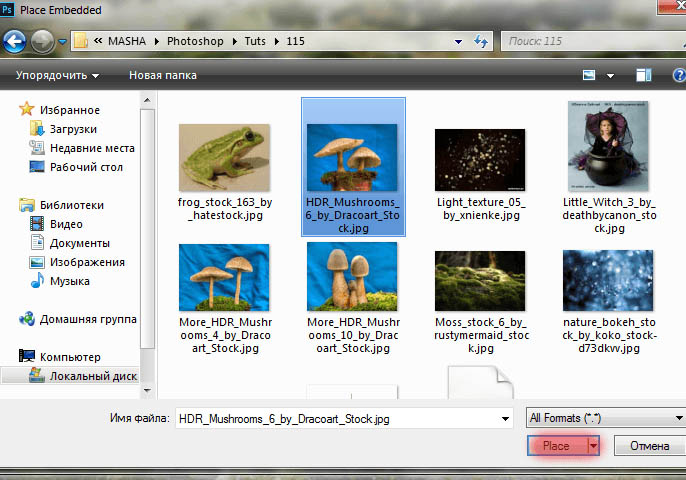
Task: Toggle the preview pane icon
Action: [x=644, y=75]
